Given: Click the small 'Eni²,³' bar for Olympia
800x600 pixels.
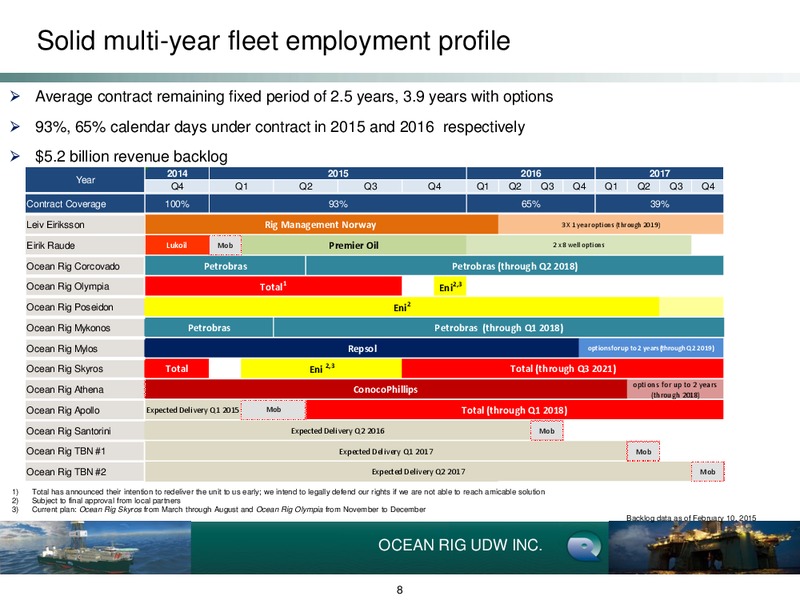Looking at the screenshot, I should 450,286.
